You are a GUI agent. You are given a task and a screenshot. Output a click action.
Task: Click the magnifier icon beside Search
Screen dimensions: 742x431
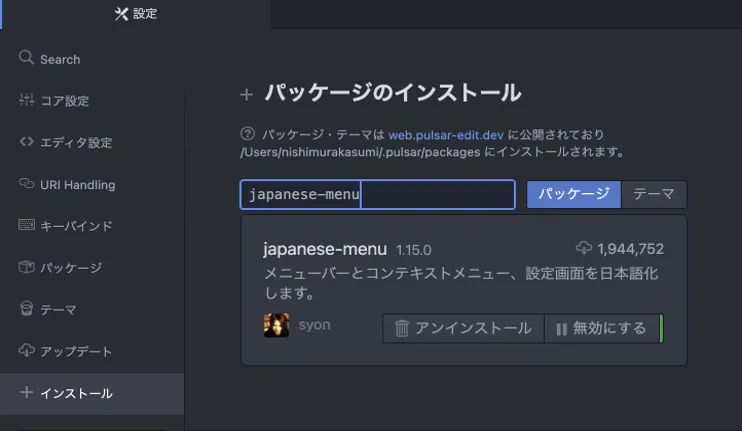click(26, 58)
